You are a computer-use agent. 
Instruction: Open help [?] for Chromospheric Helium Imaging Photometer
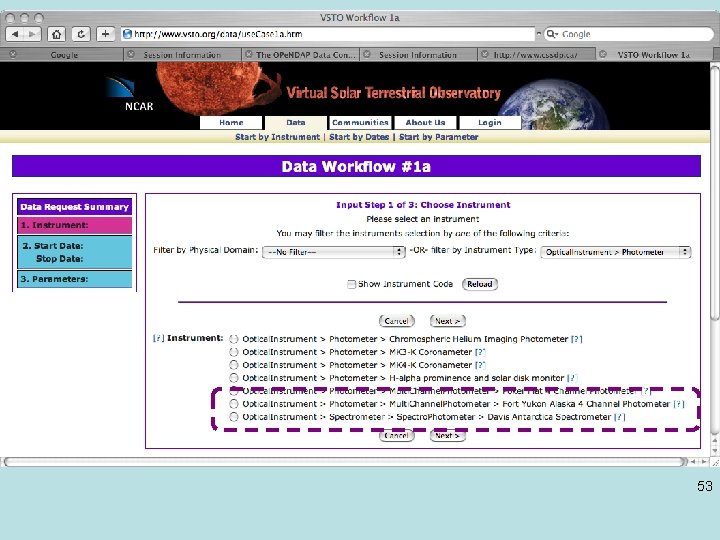pos(576,339)
